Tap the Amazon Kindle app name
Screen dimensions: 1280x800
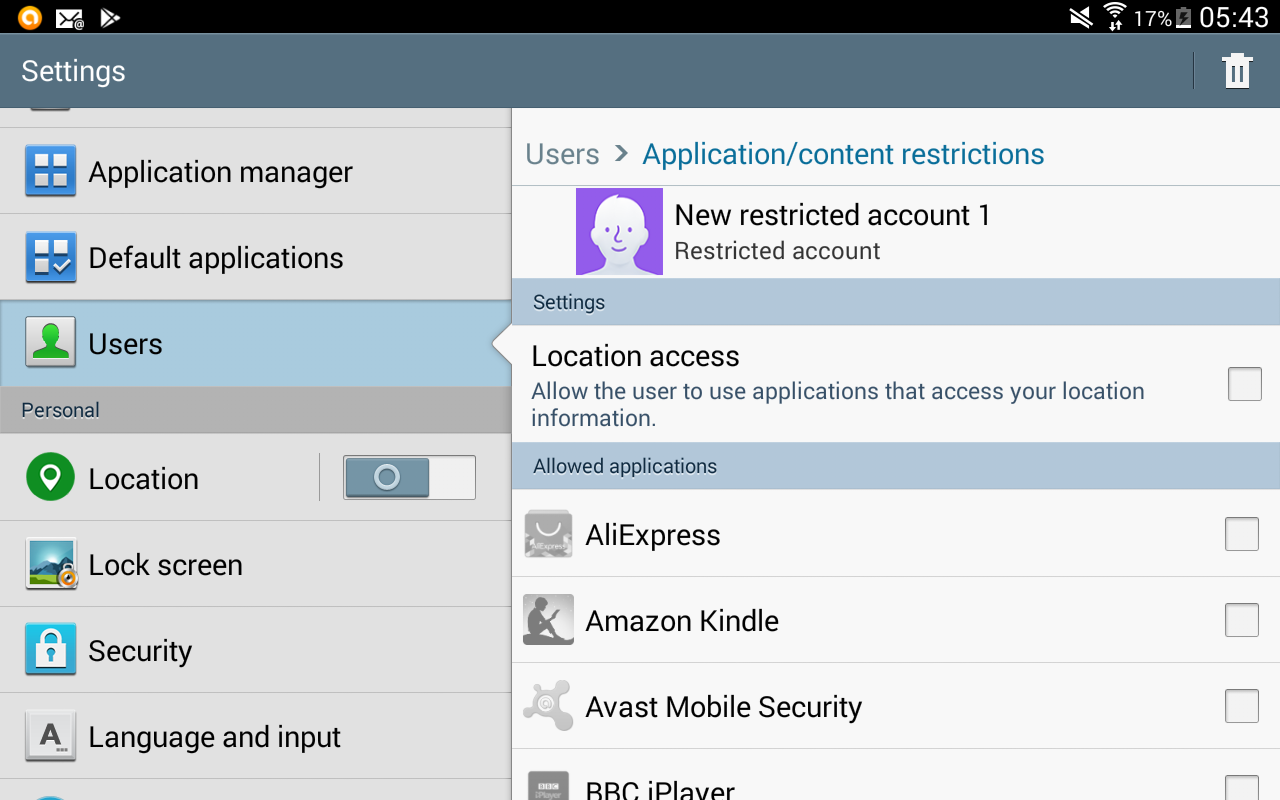click(x=682, y=620)
